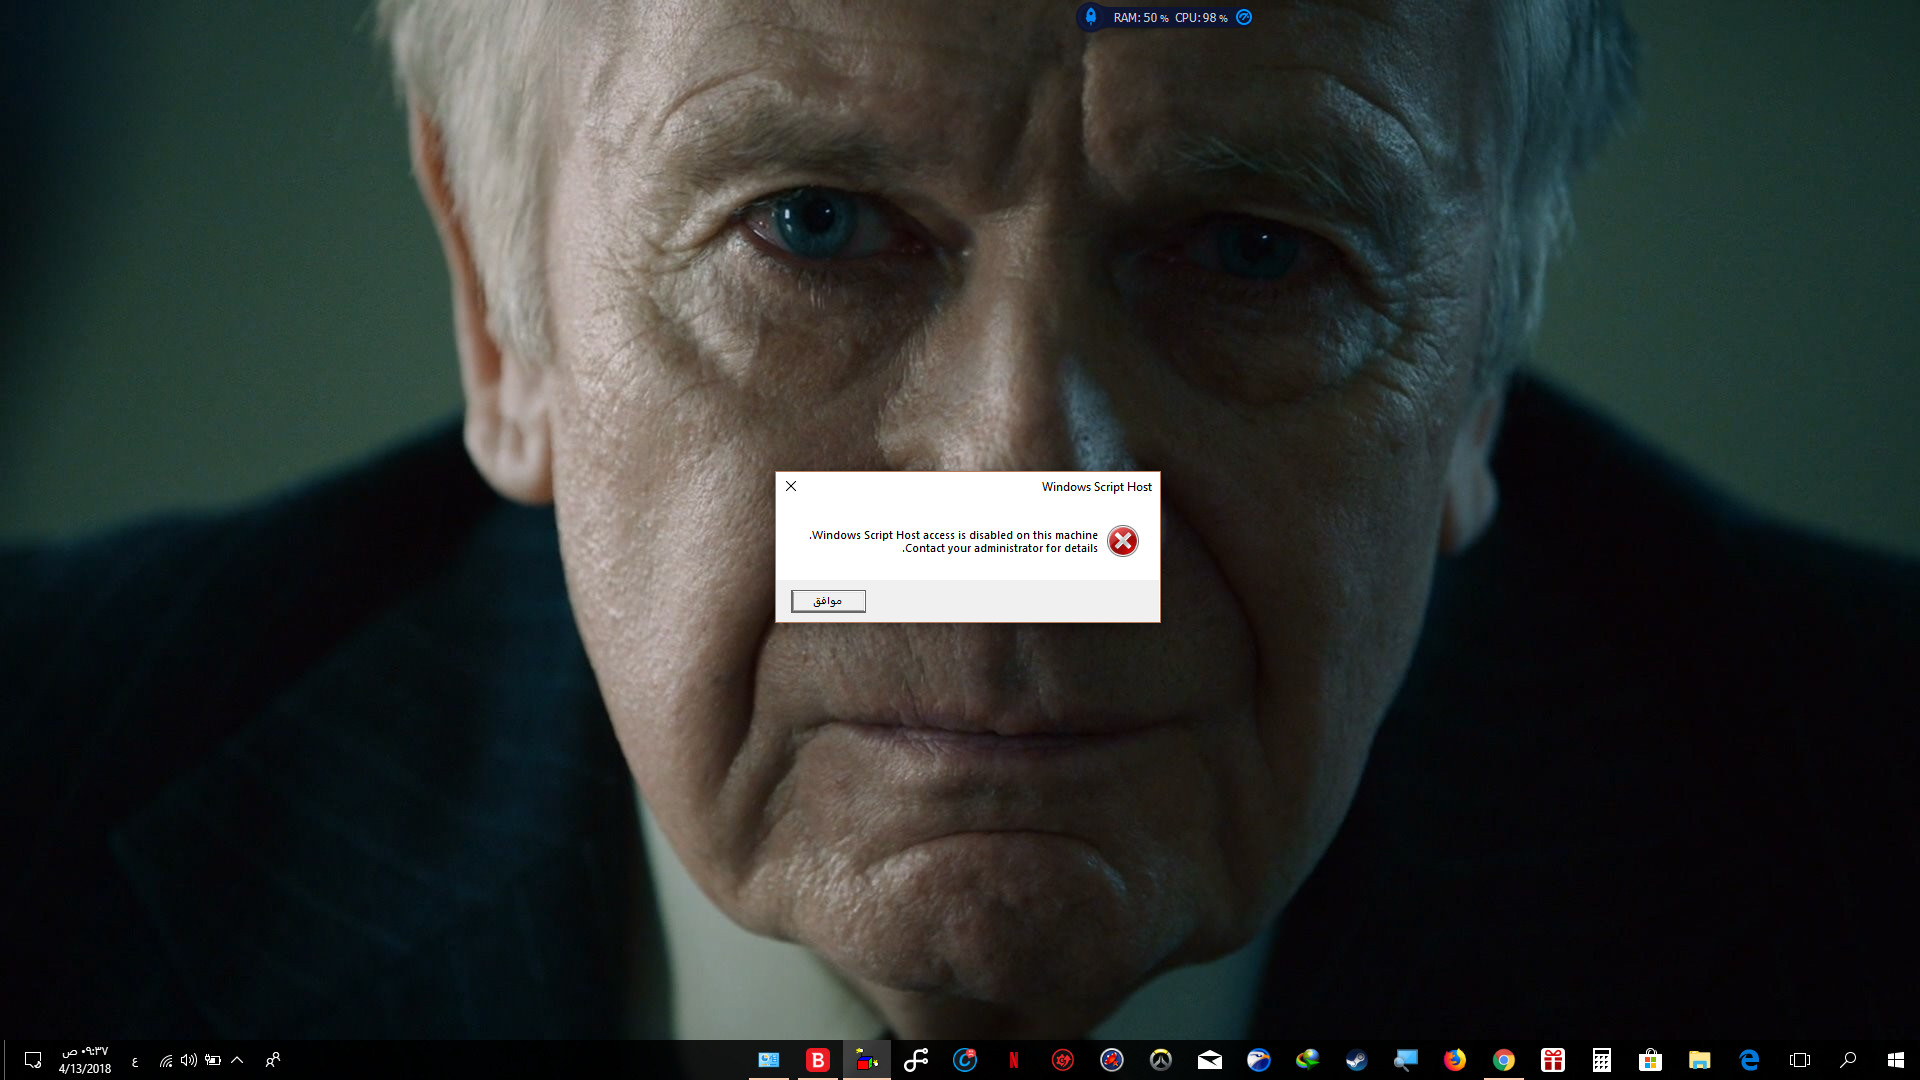Open Netflix from the taskbar

point(1014,1060)
